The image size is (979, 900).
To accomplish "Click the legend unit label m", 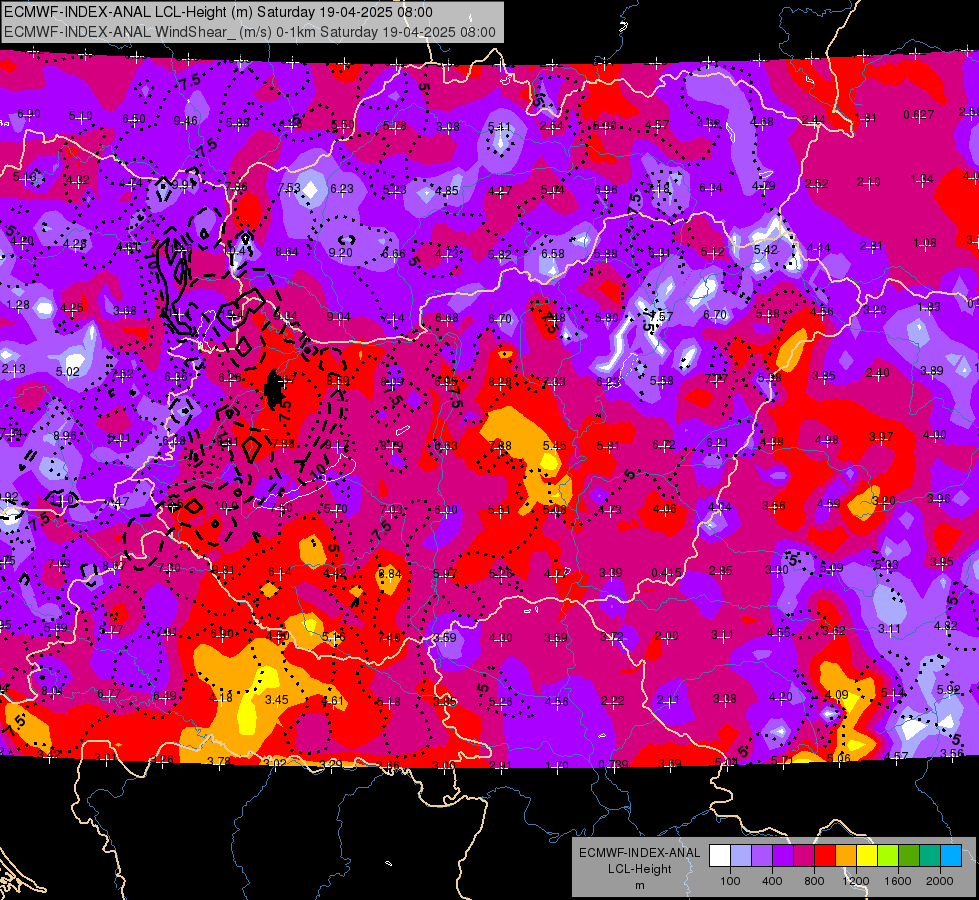I will pyautogui.click(x=640, y=886).
